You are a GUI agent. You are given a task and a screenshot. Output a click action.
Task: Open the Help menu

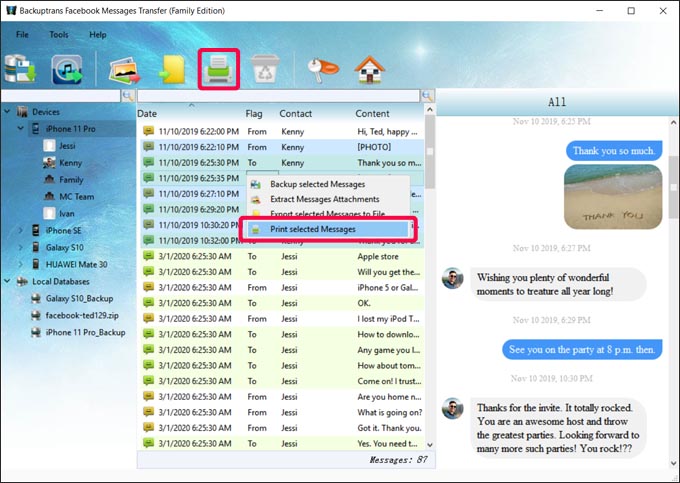[98, 34]
